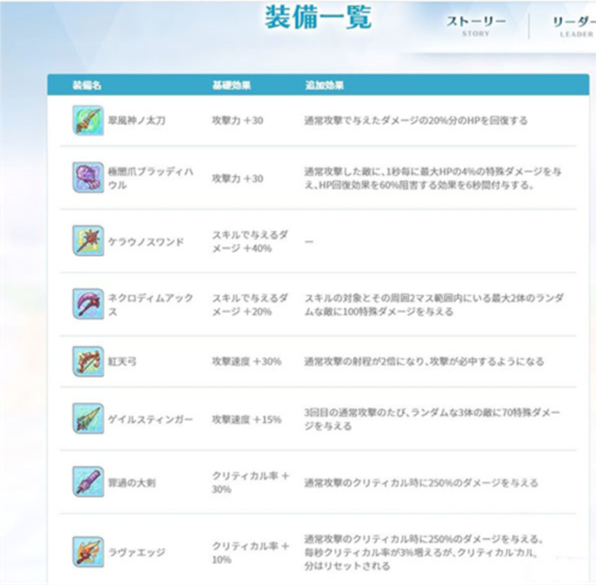Open the リーダー LEADER nav tab
Viewport: 596px width, 587px height.
(574, 26)
